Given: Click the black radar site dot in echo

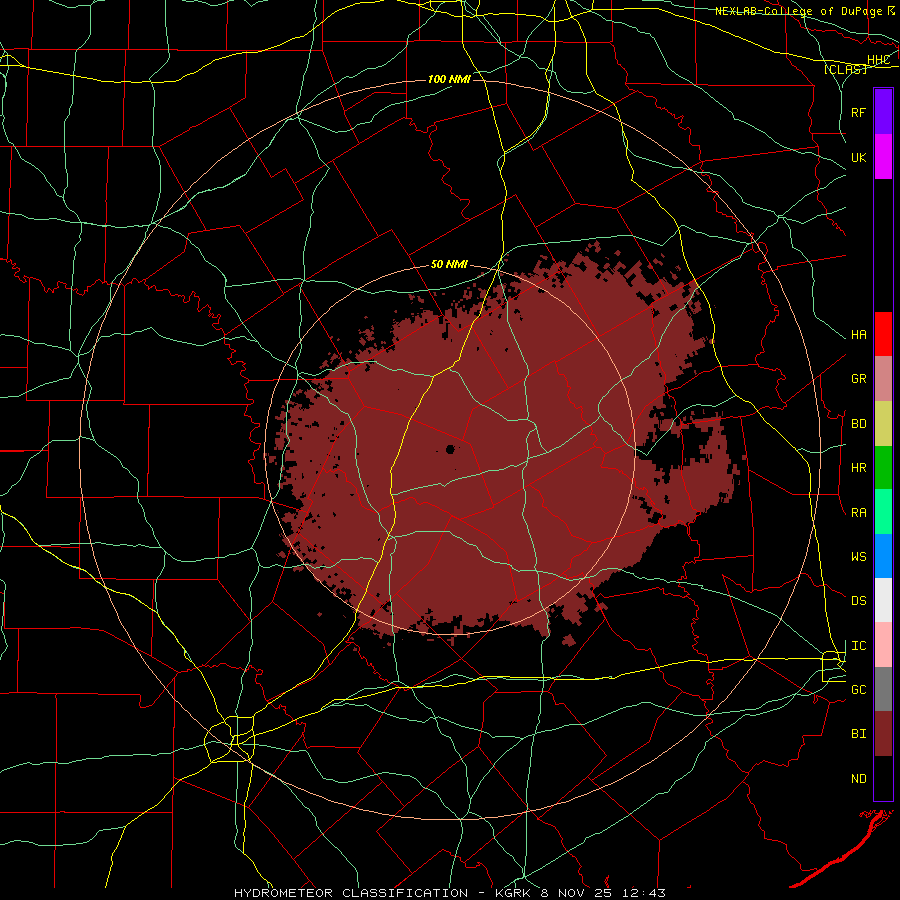Looking at the screenshot, I should [451, 449].
